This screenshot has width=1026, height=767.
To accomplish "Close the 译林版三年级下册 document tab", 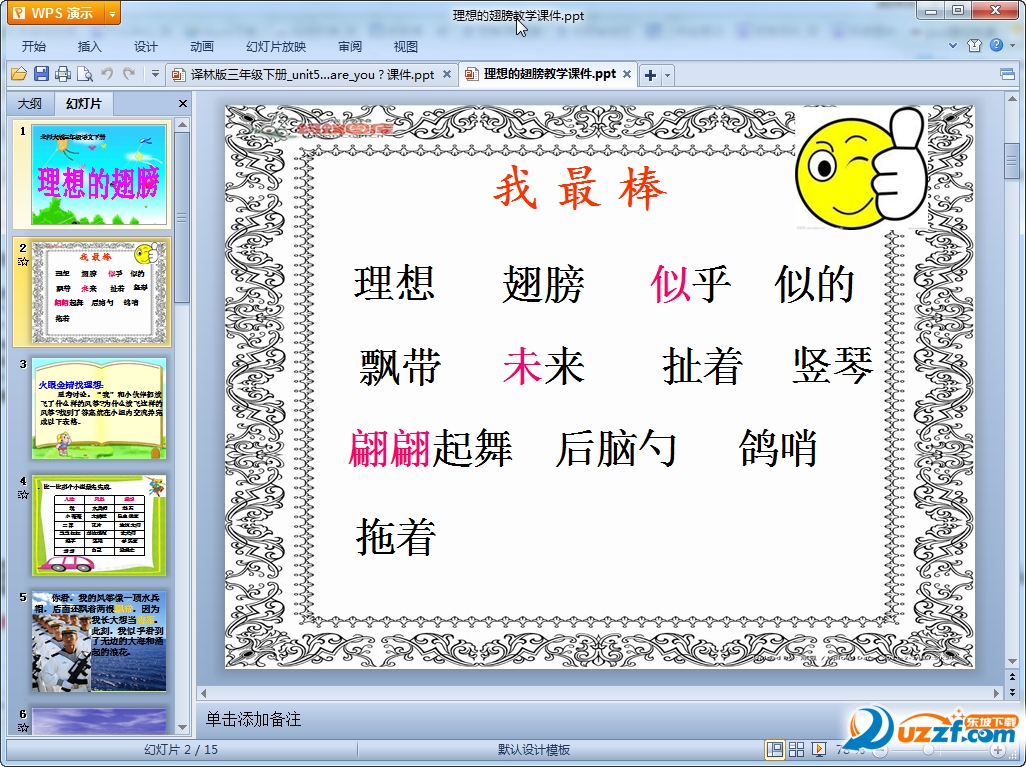I will pos(447,75).
